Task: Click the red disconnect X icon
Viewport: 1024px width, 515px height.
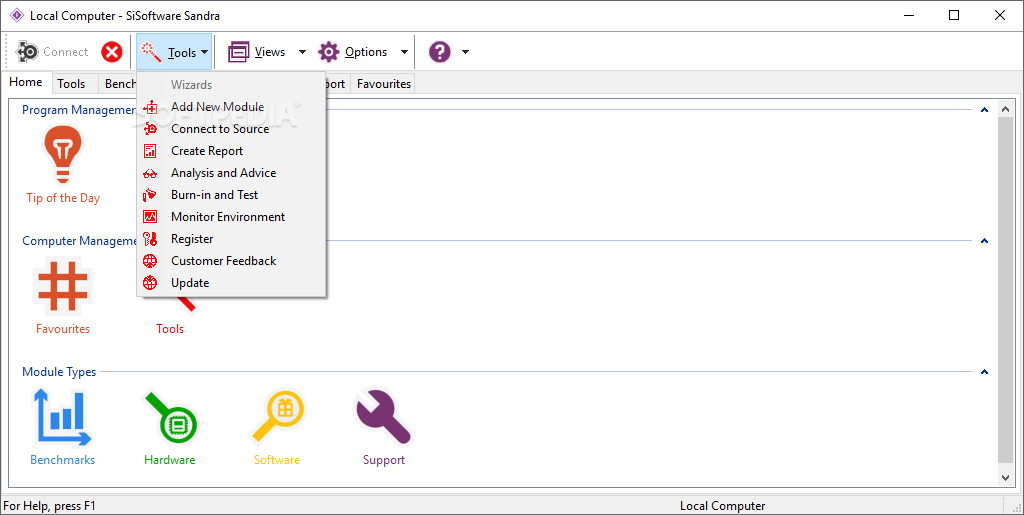Action: [112, 52]
